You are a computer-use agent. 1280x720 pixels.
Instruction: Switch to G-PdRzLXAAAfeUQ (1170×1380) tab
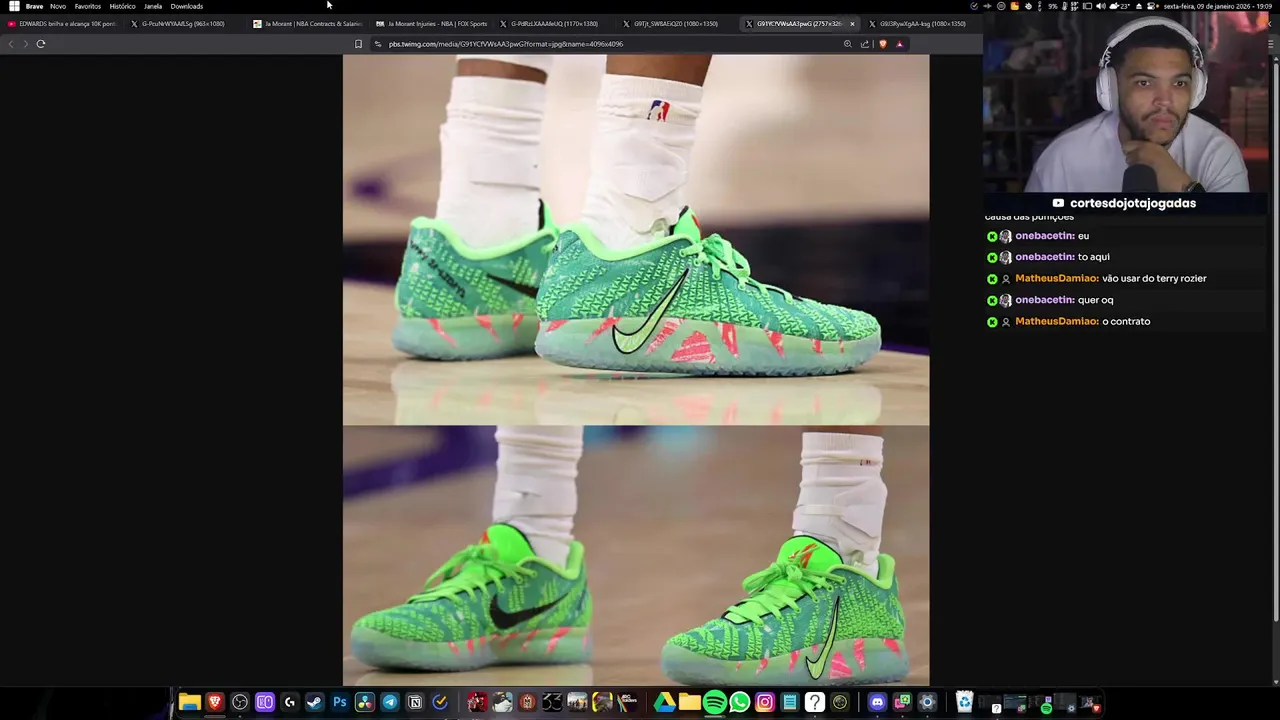(554, 24)
